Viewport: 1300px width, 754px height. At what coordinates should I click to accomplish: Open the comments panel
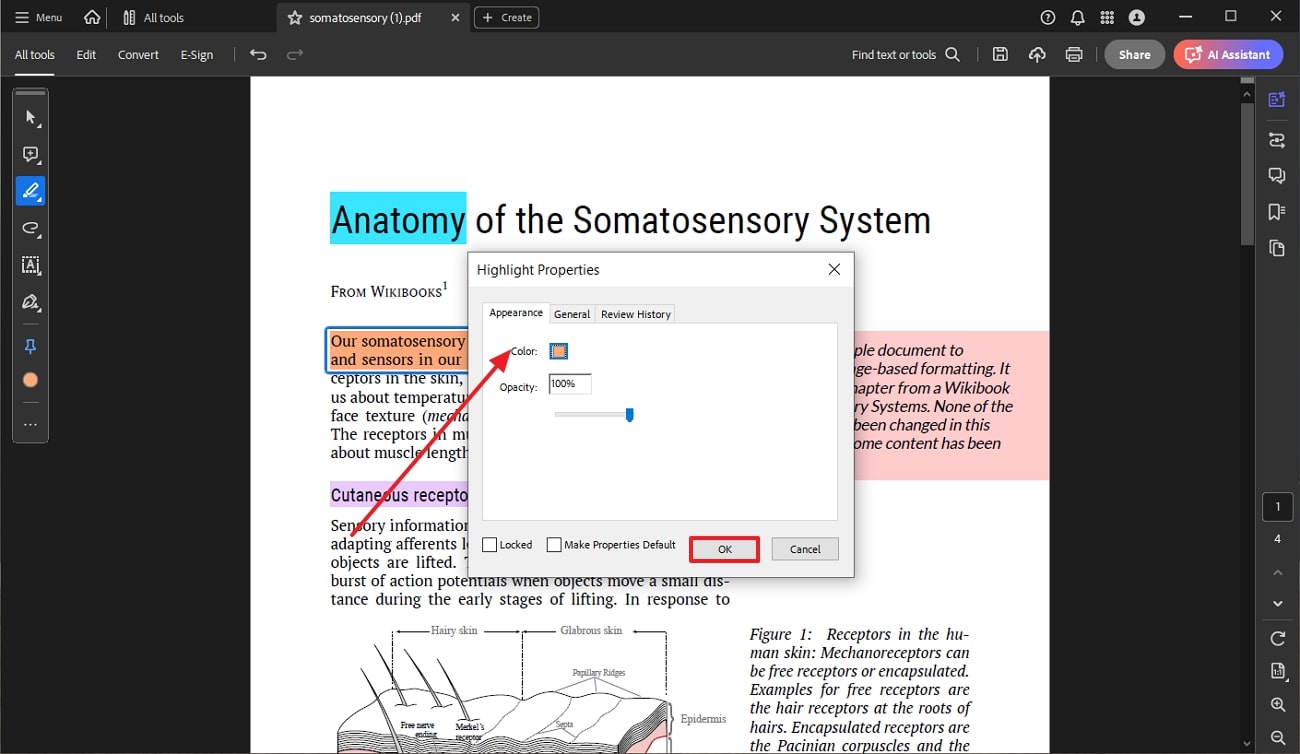coord(1277,175)
